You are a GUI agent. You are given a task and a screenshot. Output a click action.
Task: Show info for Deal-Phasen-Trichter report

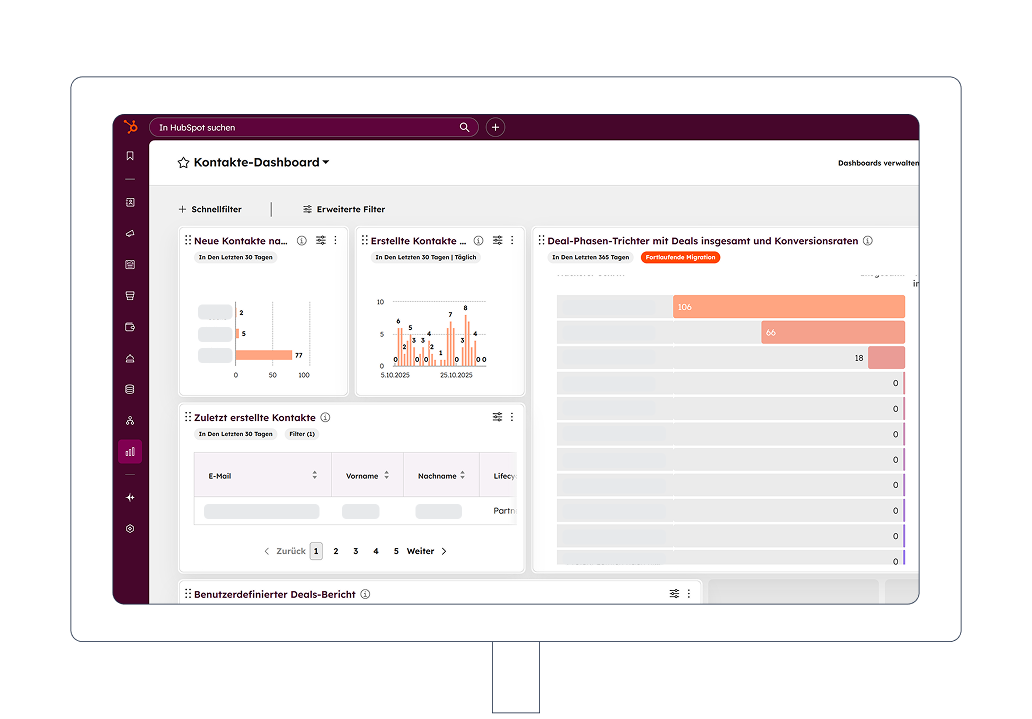coord(868,241)
